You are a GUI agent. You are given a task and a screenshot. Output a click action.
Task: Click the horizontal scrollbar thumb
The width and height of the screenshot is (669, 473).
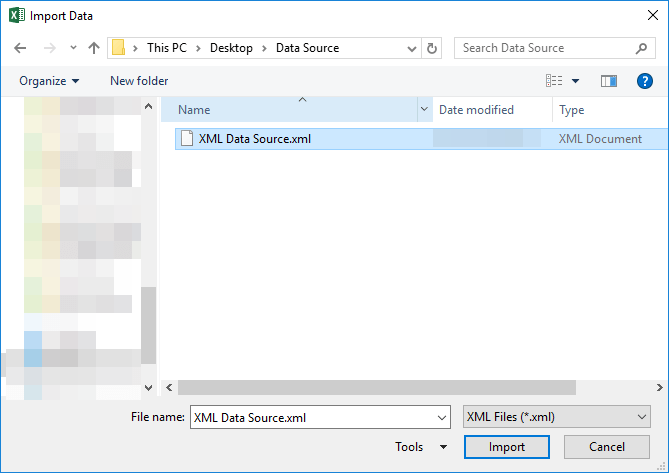click(377, 387)
